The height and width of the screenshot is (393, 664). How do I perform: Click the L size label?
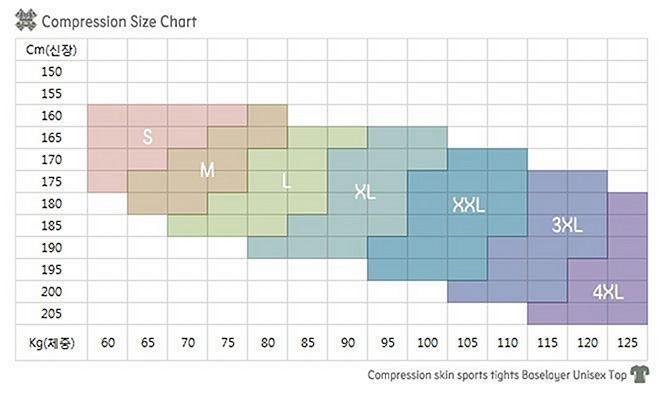coord(287,181)
